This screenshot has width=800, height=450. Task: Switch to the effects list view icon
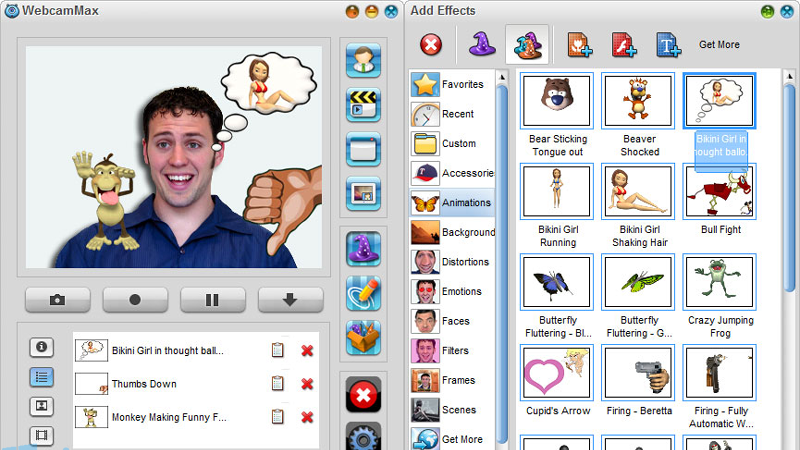41,377
